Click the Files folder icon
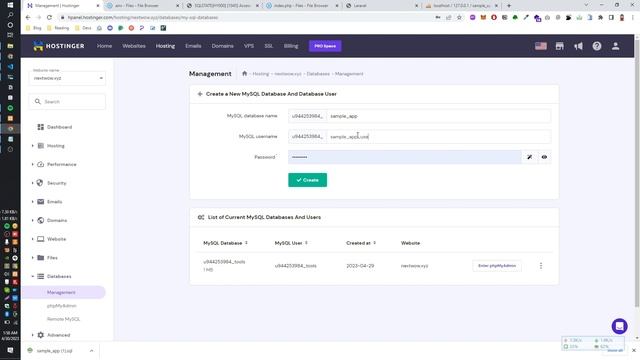Image resolution: width=640 pixels, height=360 pixels. coord(40,258)
